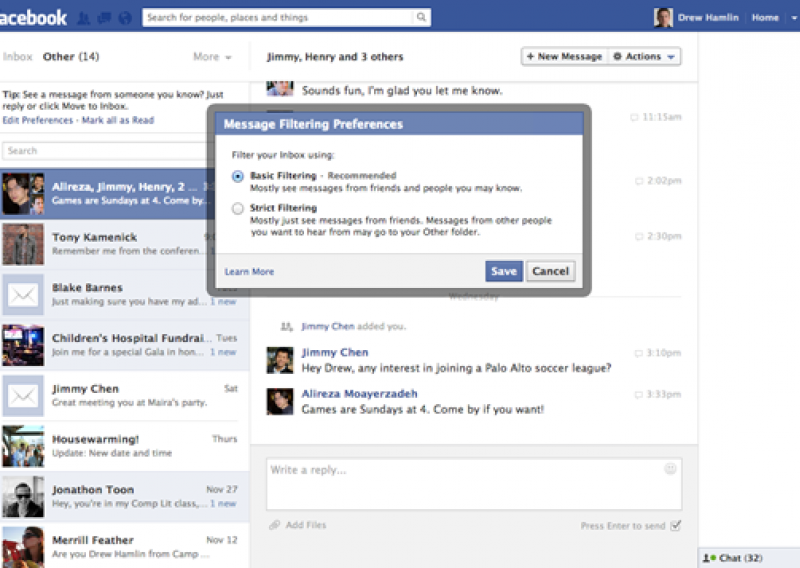Open Chat (32) bar

click(748, 558)
